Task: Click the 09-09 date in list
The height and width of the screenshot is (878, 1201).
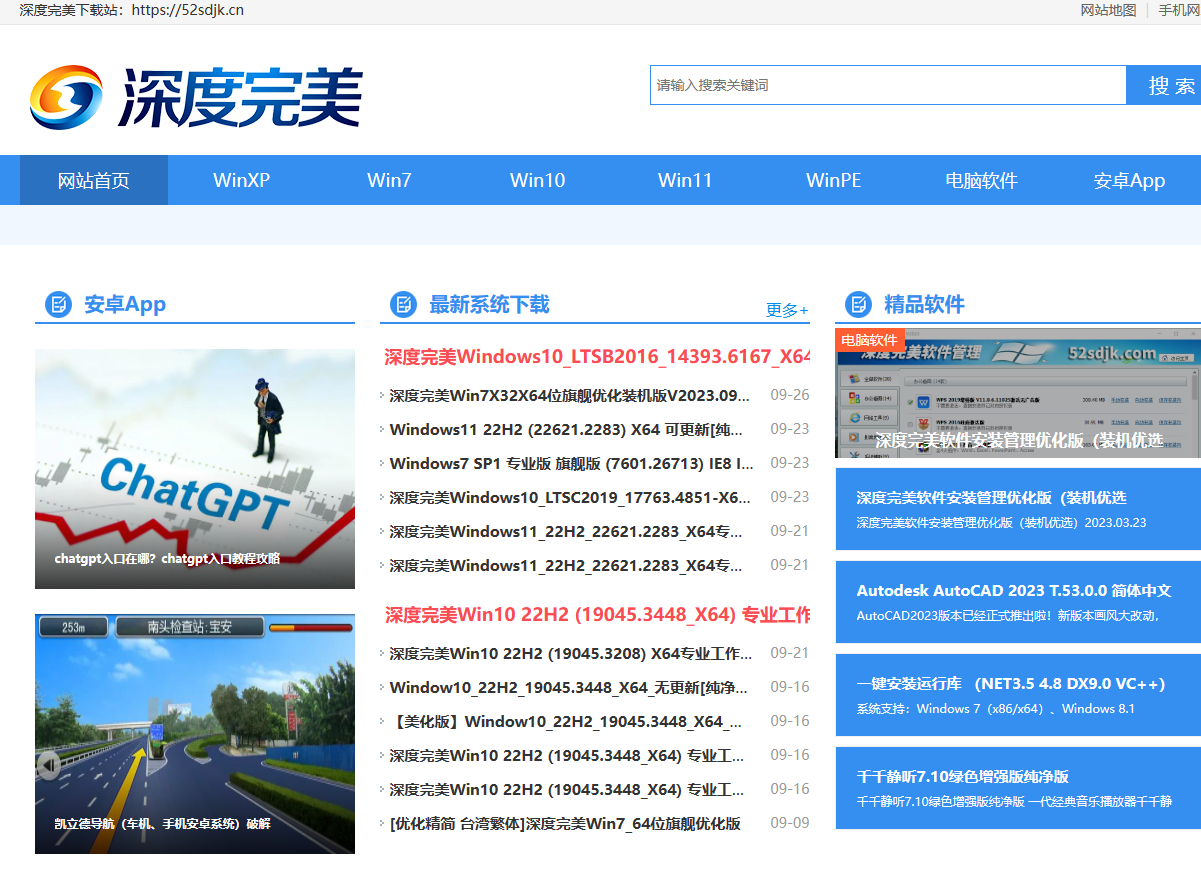Action: (790, 823)
